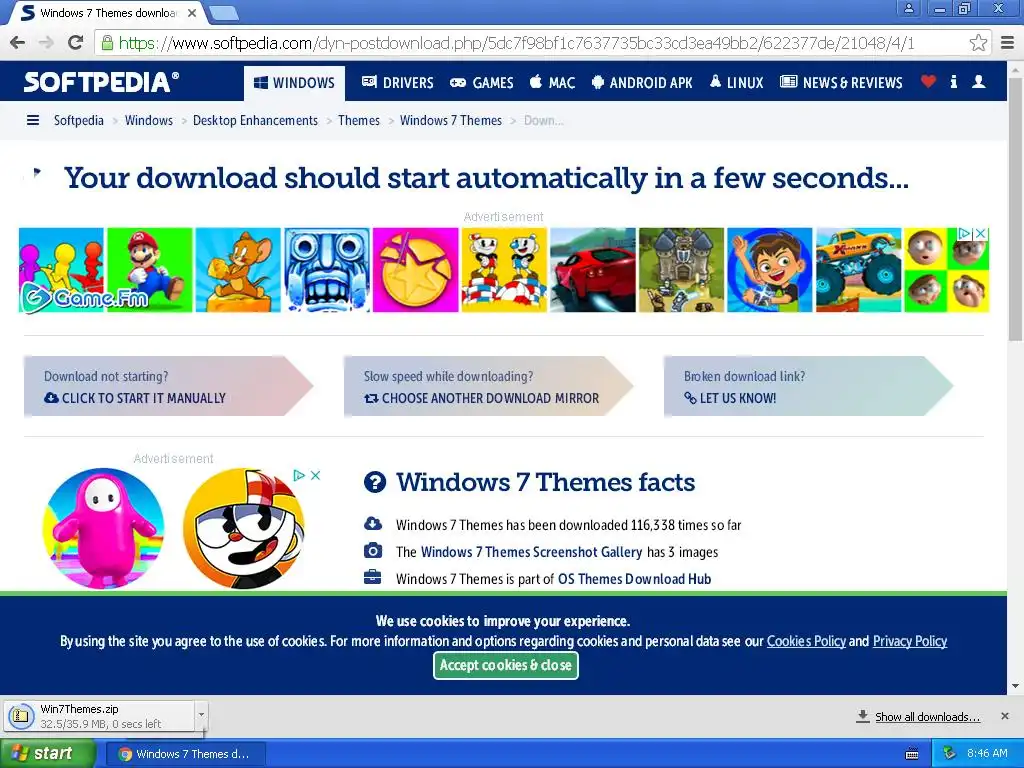Click the keyboard icon in system tray
1024x768 pixels.
coord(912,754)
